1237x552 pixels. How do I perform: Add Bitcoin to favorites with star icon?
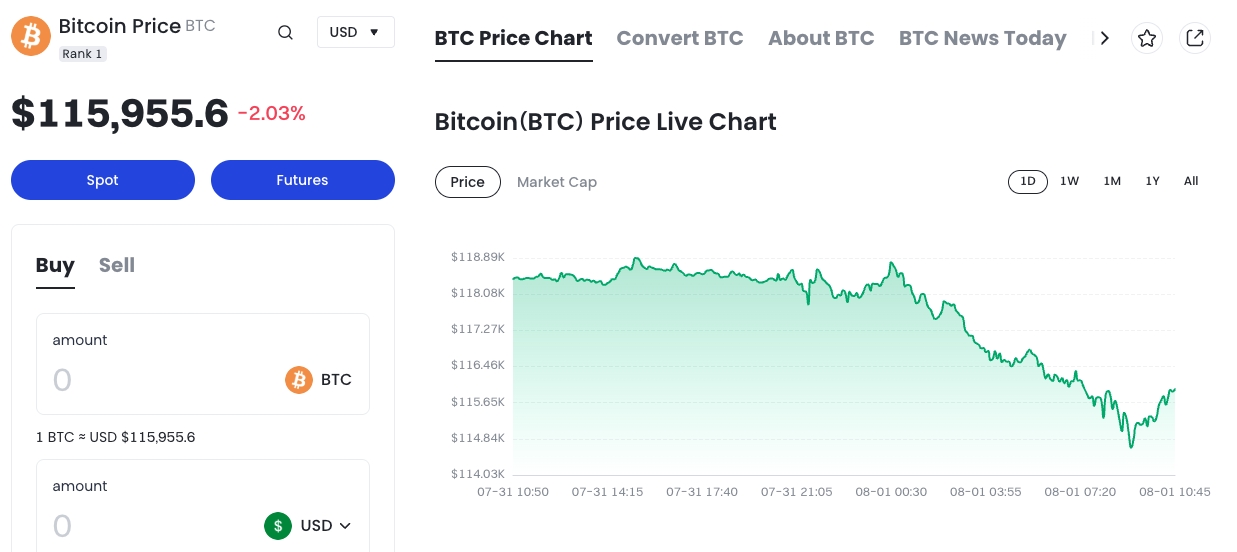1147,38
